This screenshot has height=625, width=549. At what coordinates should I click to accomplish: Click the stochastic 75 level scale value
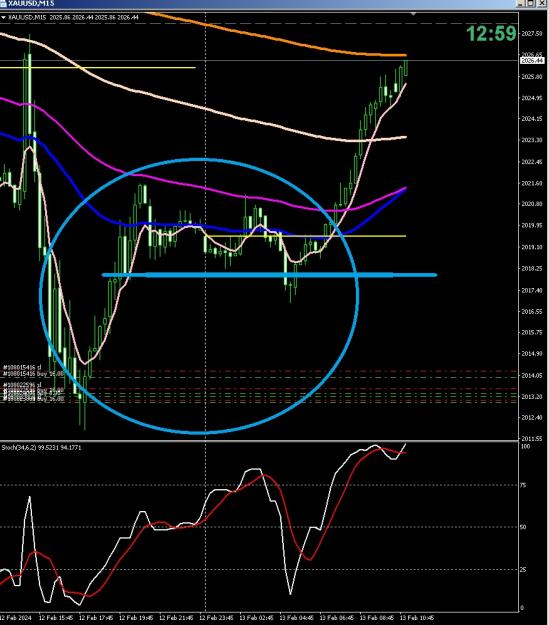click(524, 485)
